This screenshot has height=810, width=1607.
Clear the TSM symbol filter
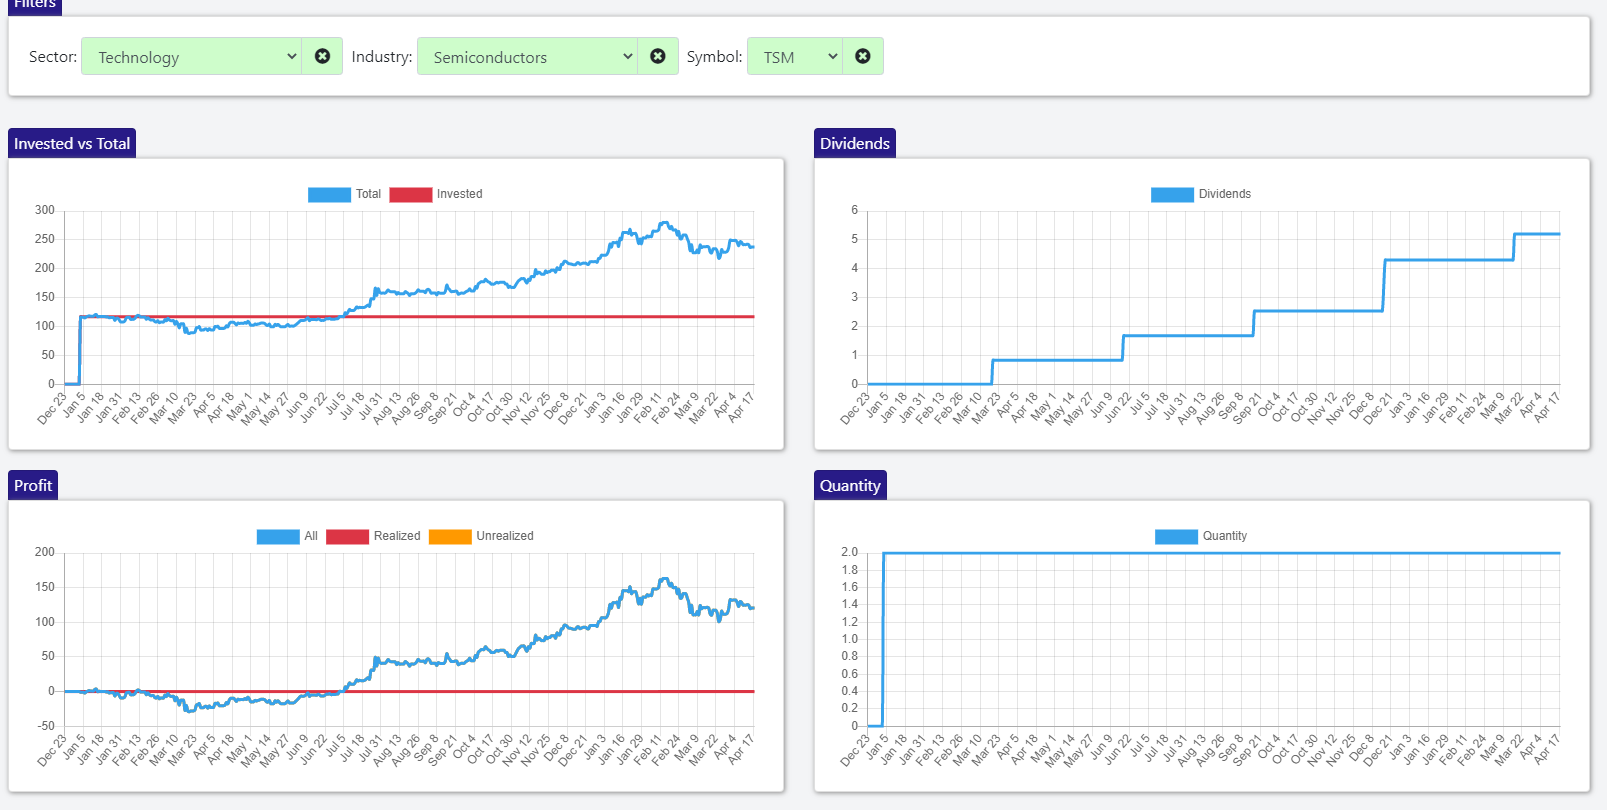[x=863, y=56]
